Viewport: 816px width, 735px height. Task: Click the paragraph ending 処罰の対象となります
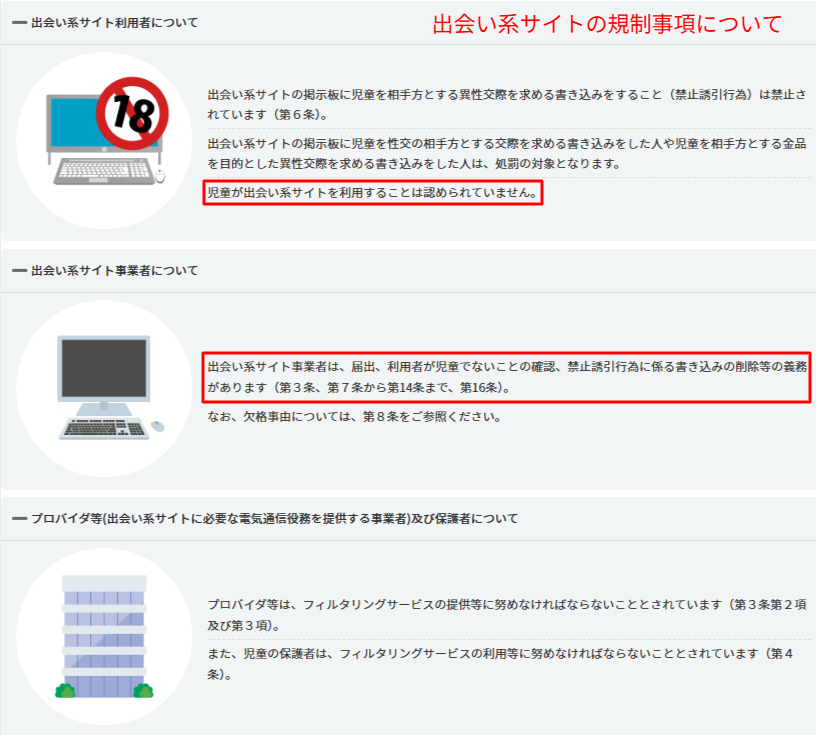507,154
